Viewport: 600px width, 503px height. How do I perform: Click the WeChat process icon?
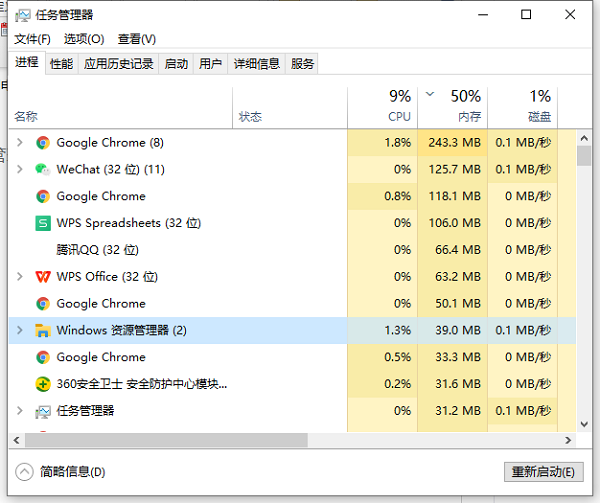pyautogui.click(x=43, y=169)
